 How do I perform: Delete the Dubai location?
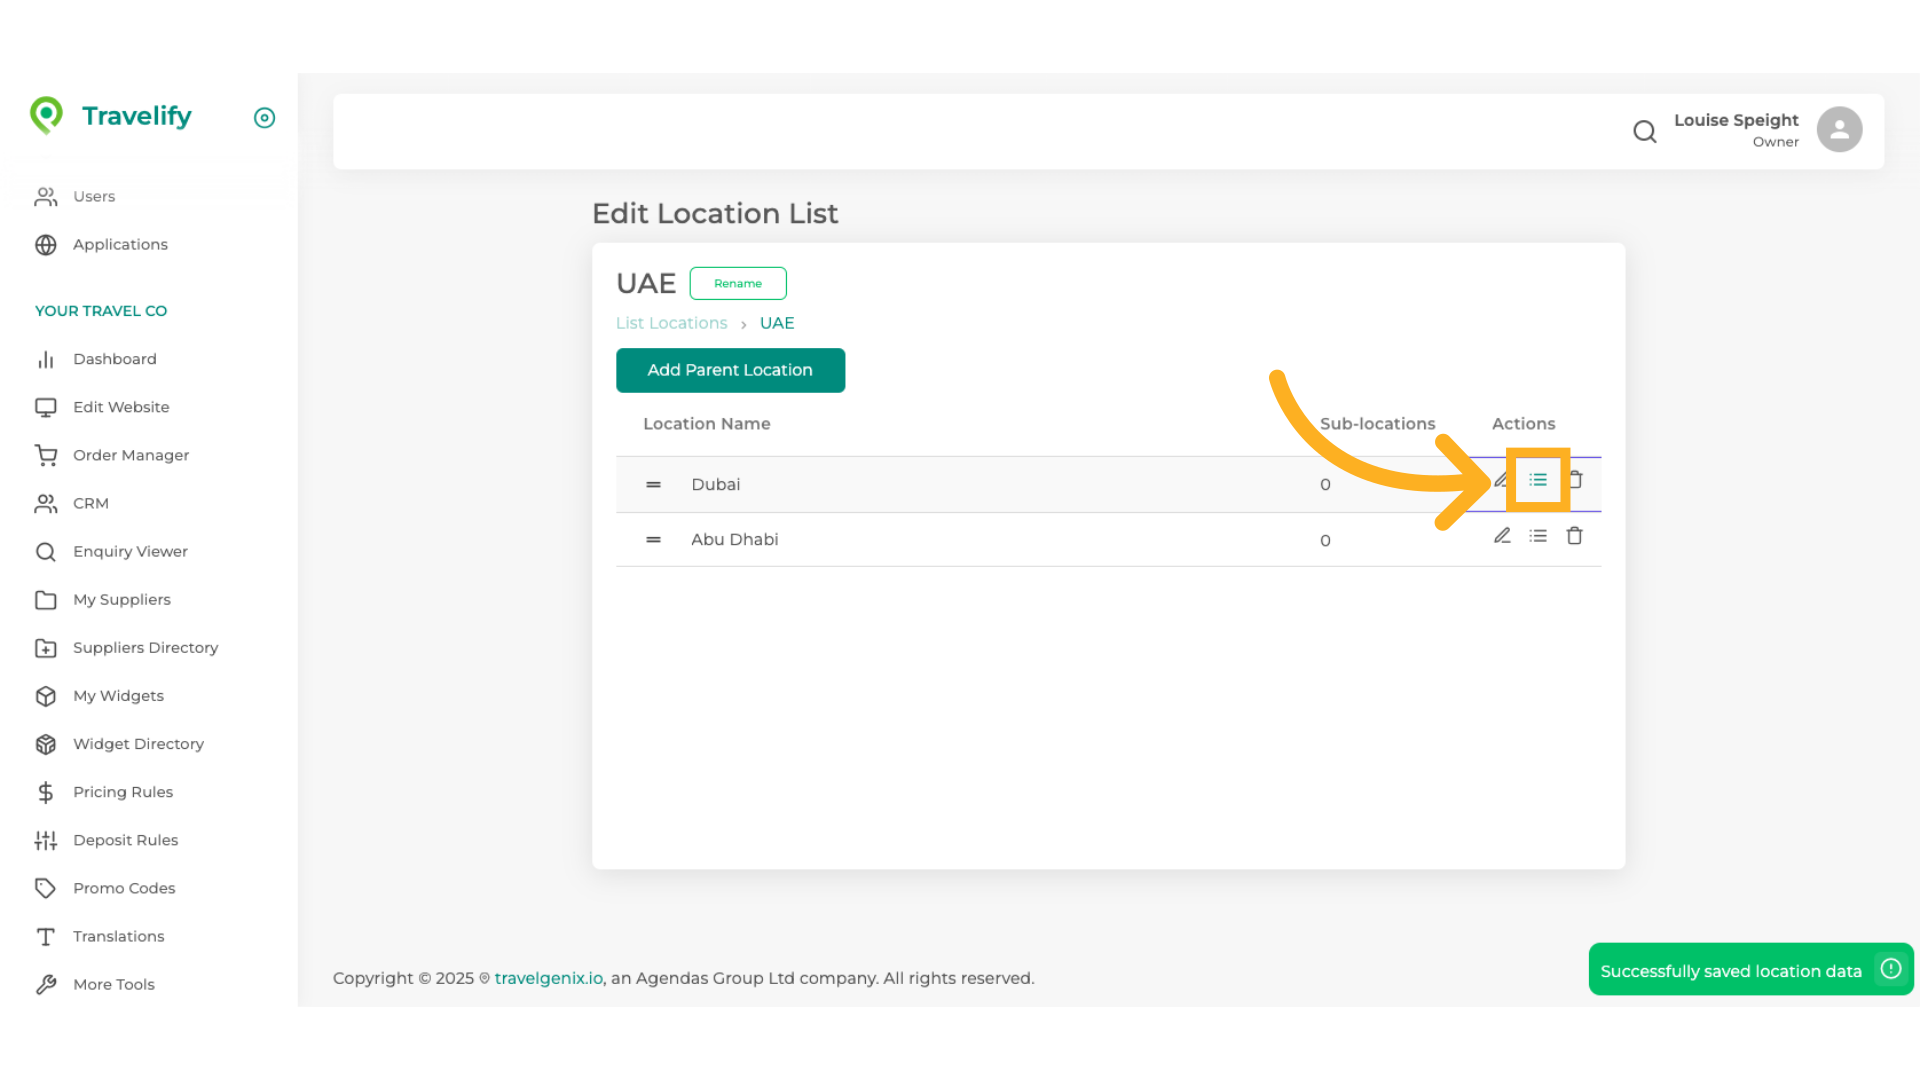tap(1577, 480)
